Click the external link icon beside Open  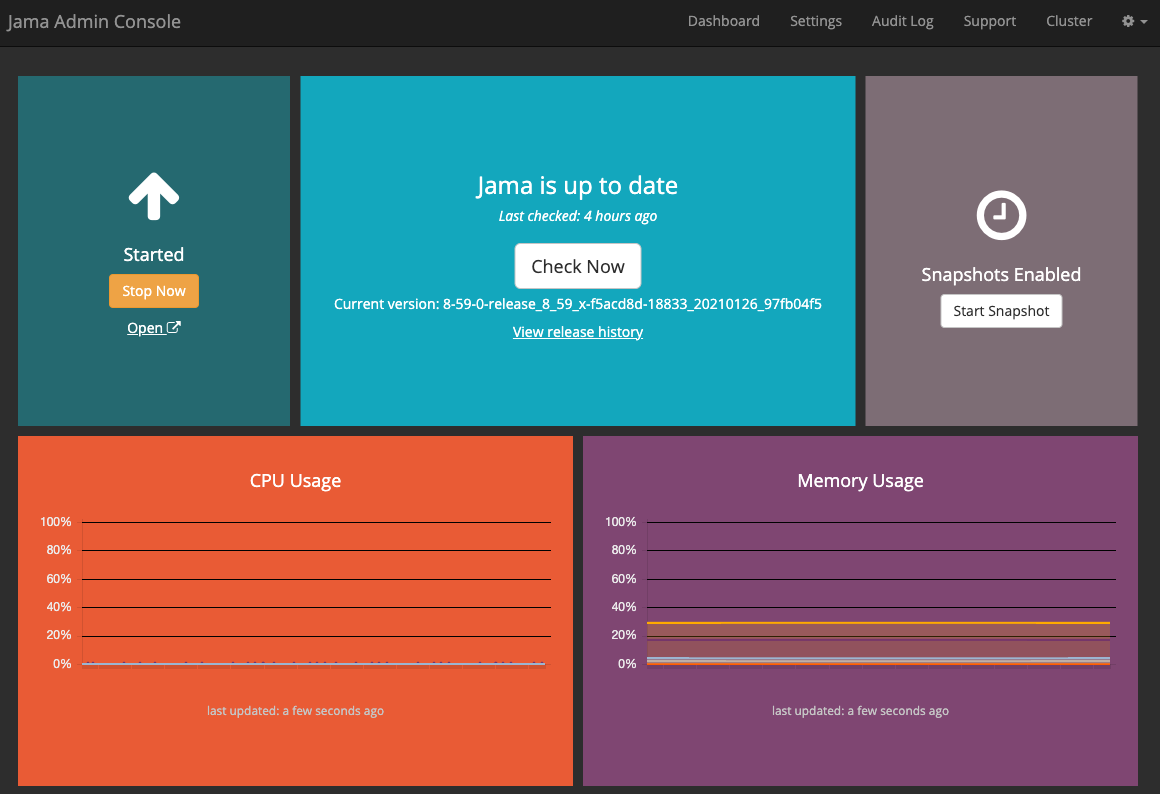point(174,327)
